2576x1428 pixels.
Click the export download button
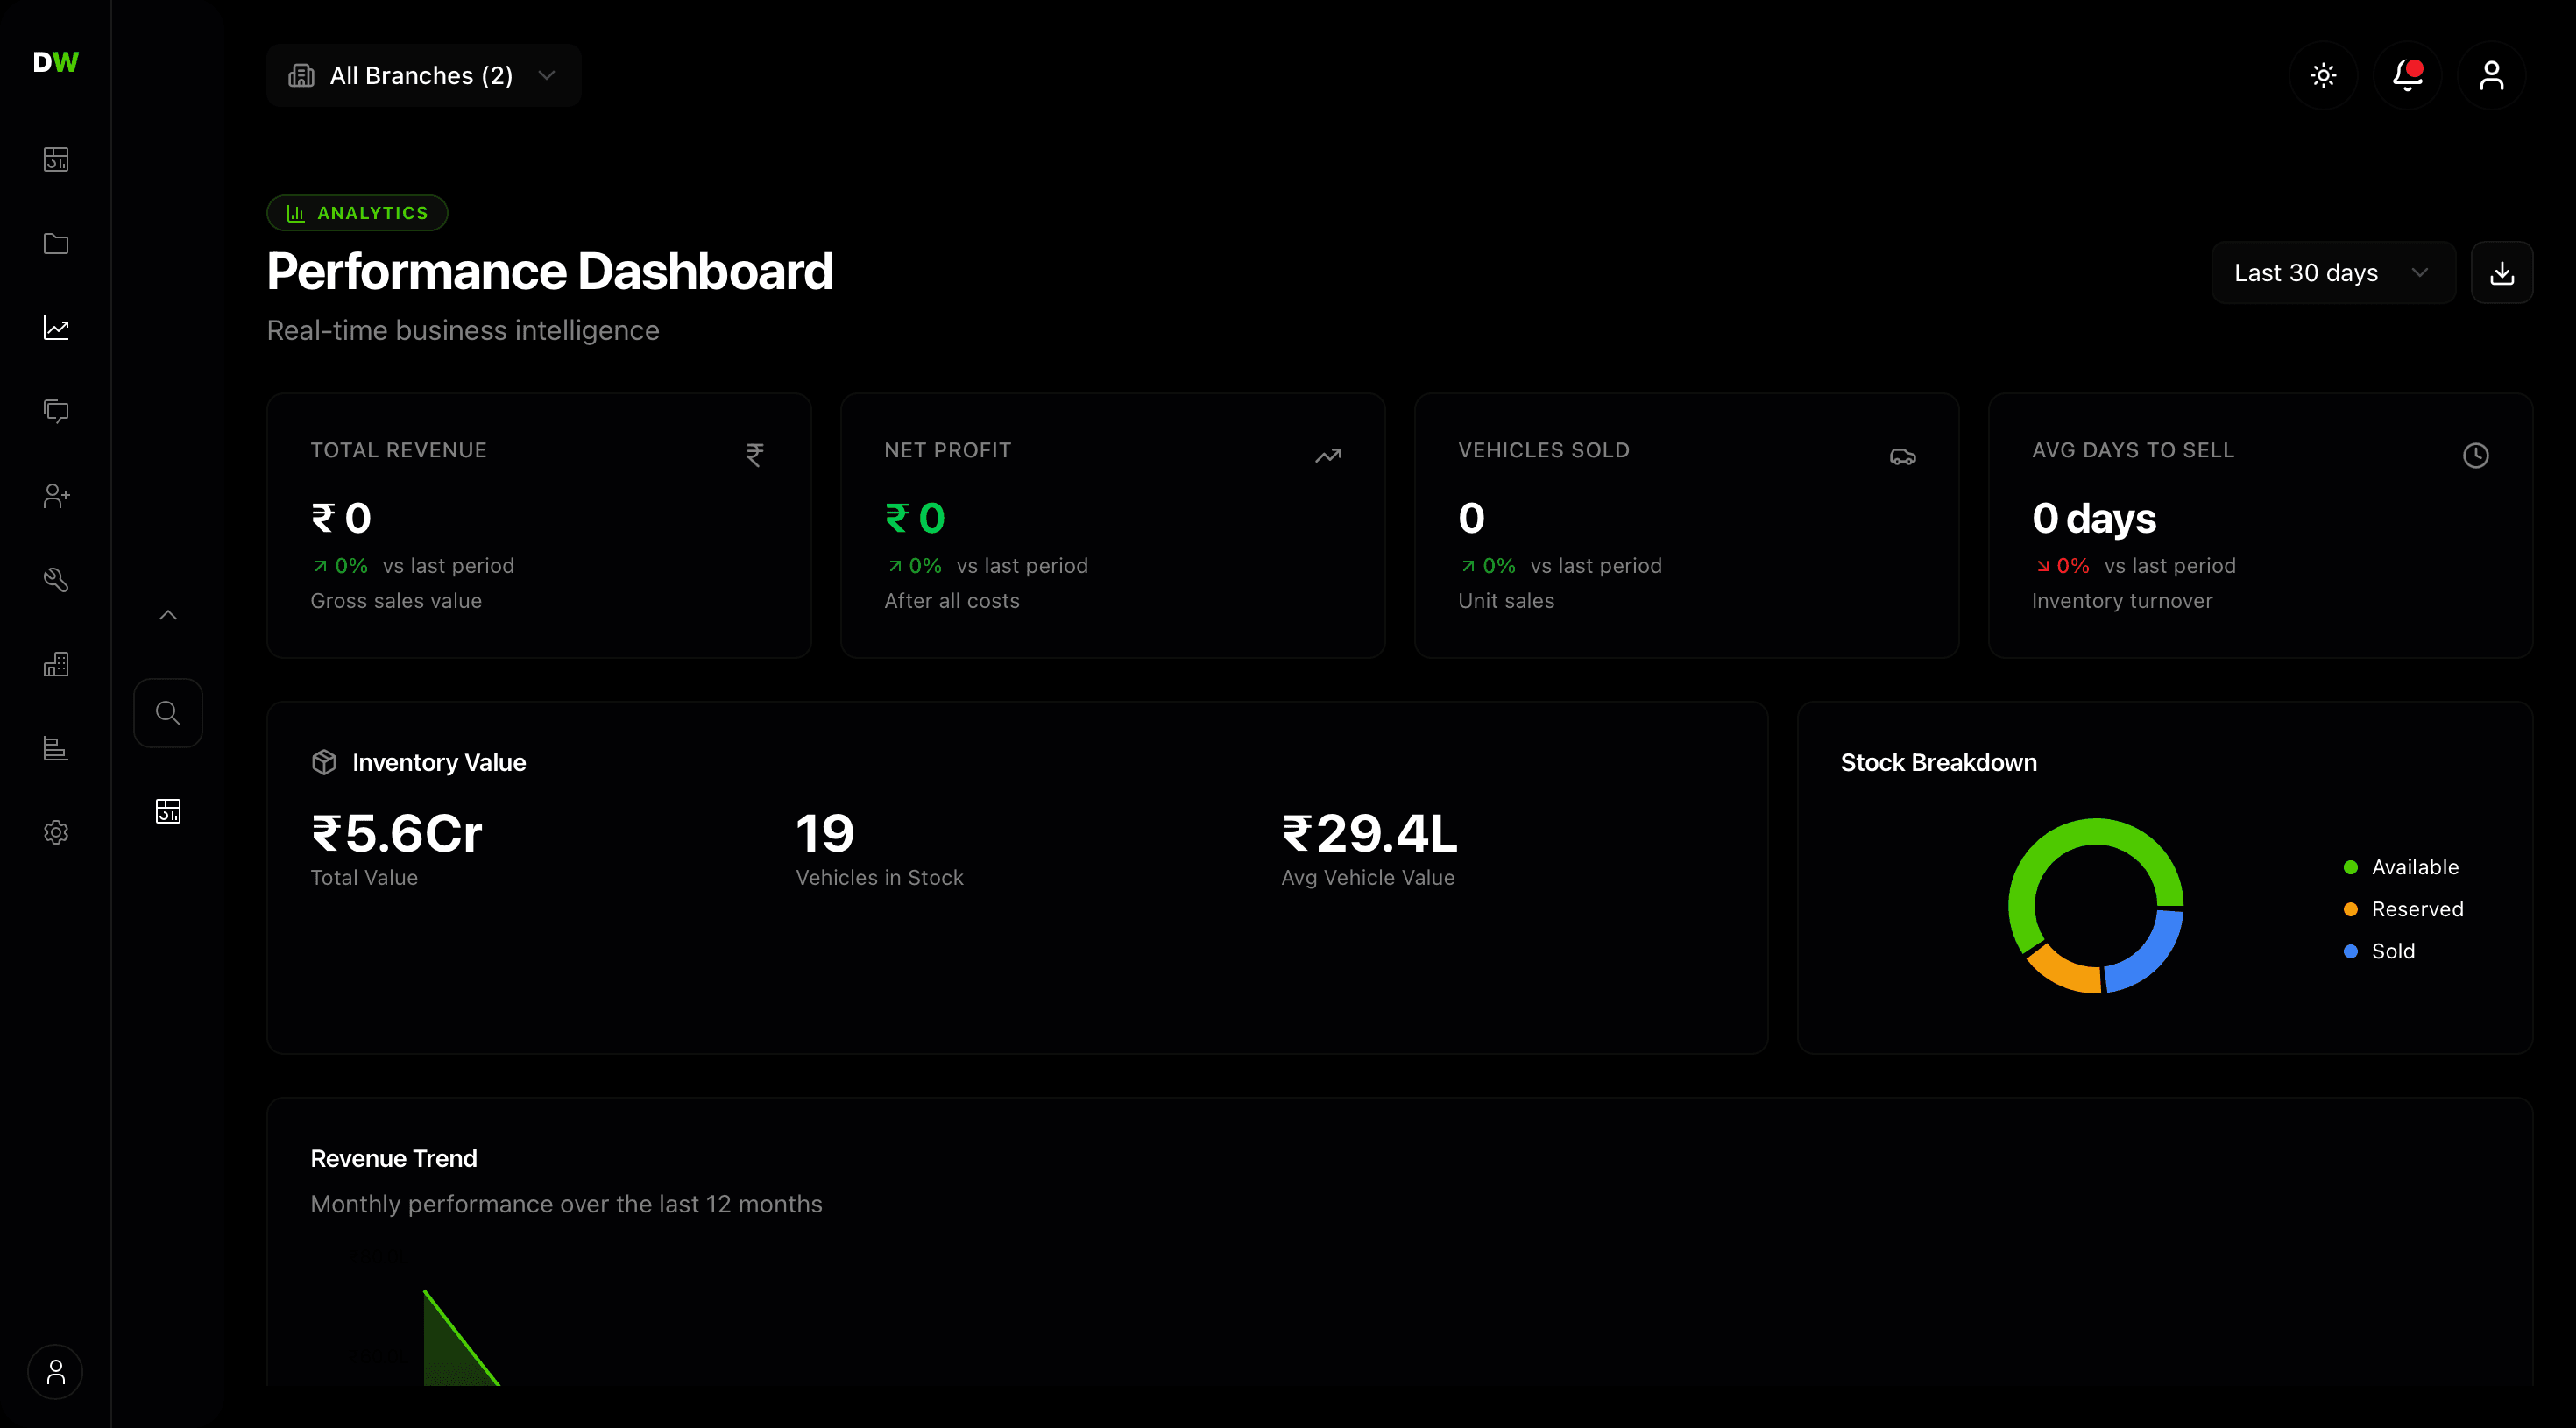coord(2503,272)
